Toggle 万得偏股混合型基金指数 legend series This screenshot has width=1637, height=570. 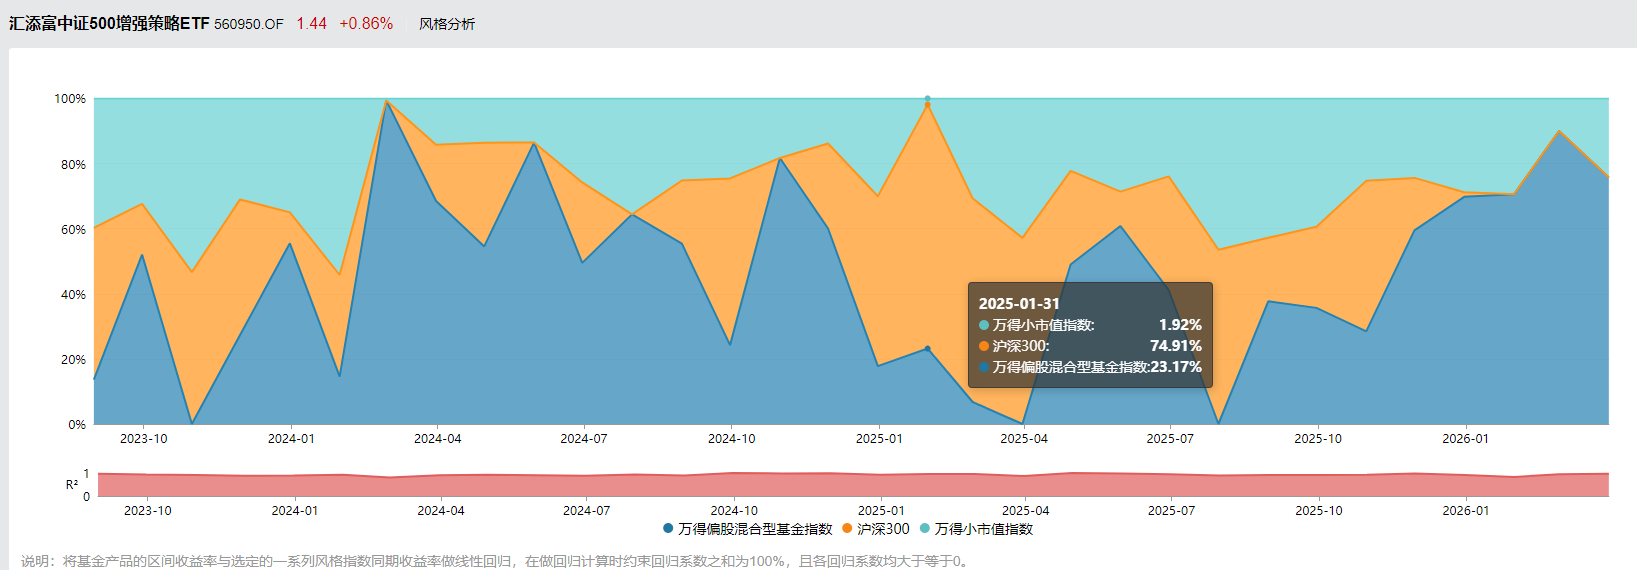(x=747, y=529)
